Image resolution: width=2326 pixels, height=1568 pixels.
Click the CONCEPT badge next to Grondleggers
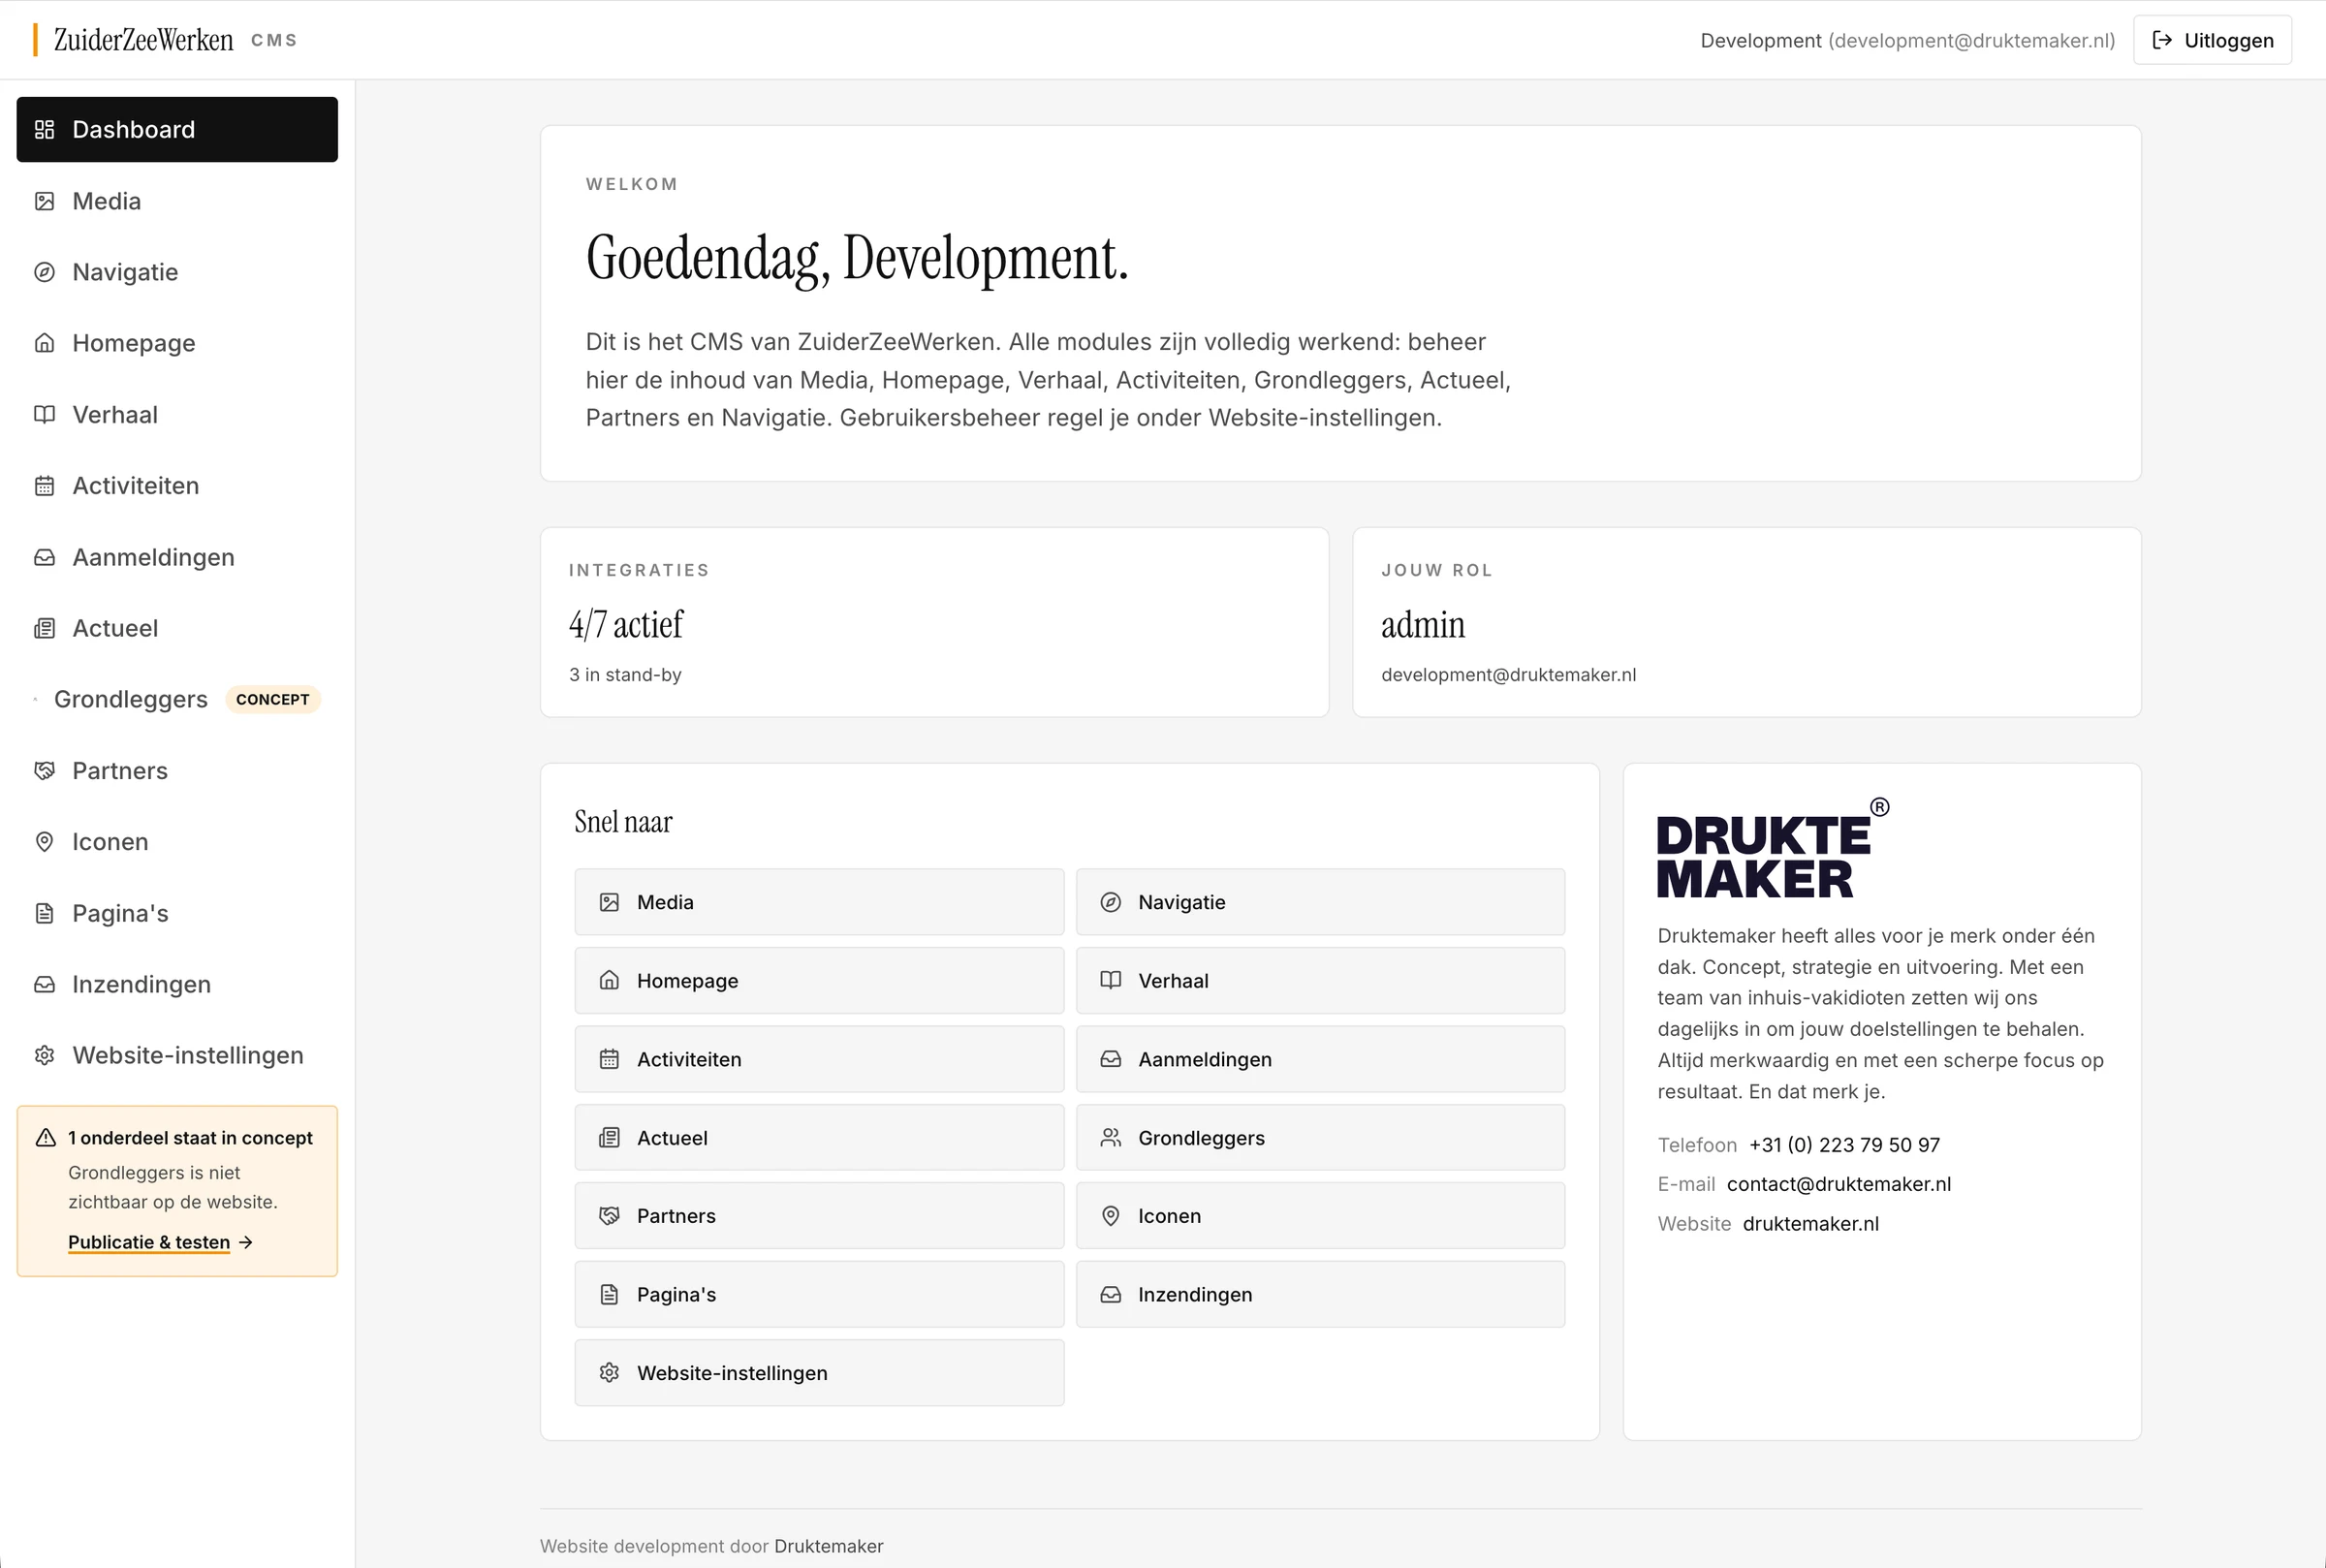pos(272,699)
